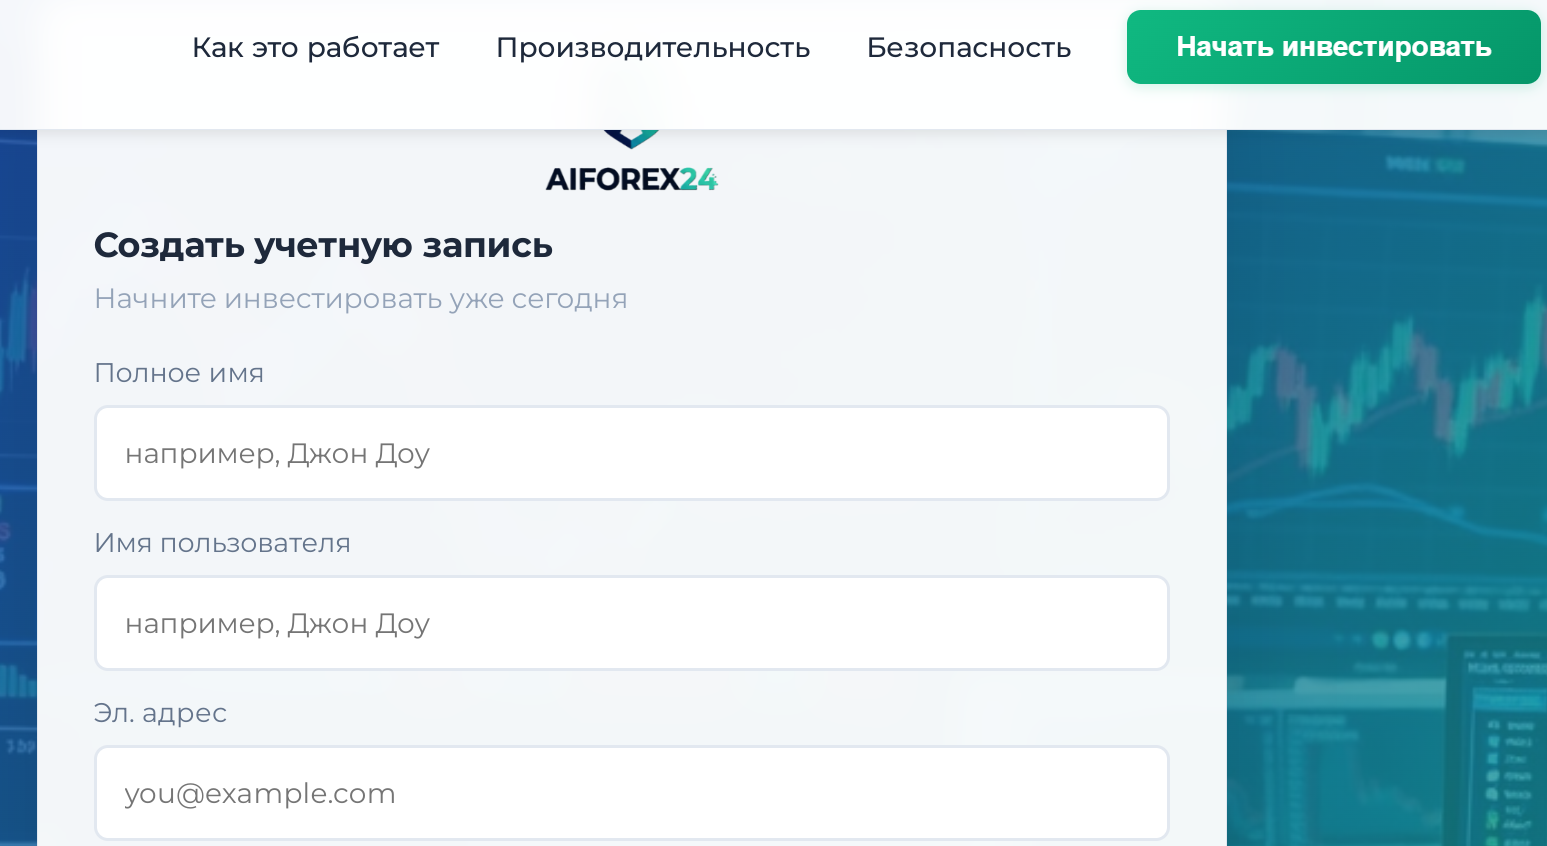This screenshot has width=1547, height=846.
Task: Click the candlestick chart background on the right
Action: [1390, 390]
